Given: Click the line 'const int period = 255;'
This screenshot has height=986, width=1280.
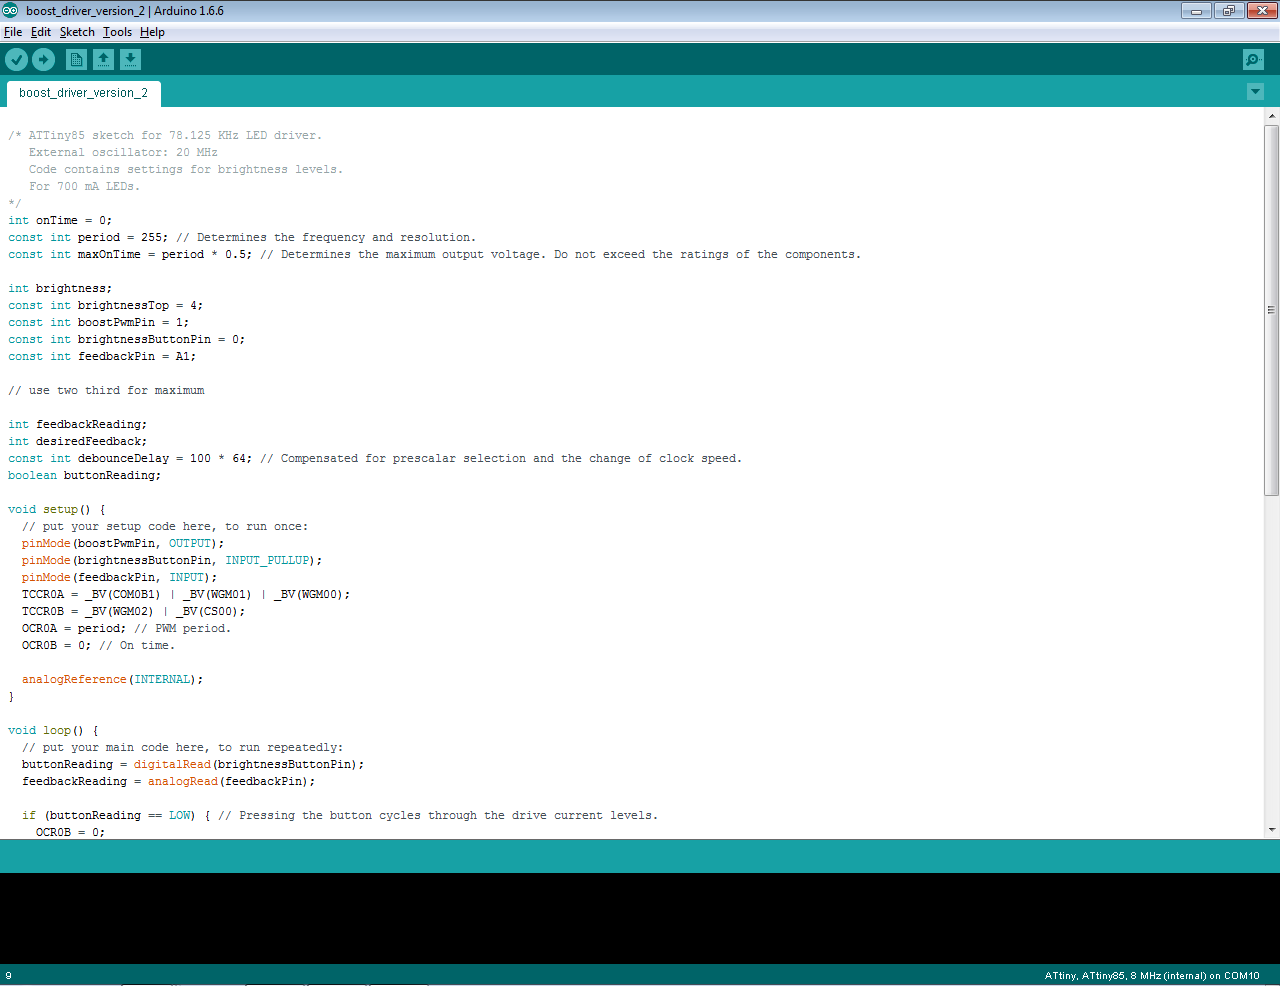Looking at the screenshot, I should [88, 238].
